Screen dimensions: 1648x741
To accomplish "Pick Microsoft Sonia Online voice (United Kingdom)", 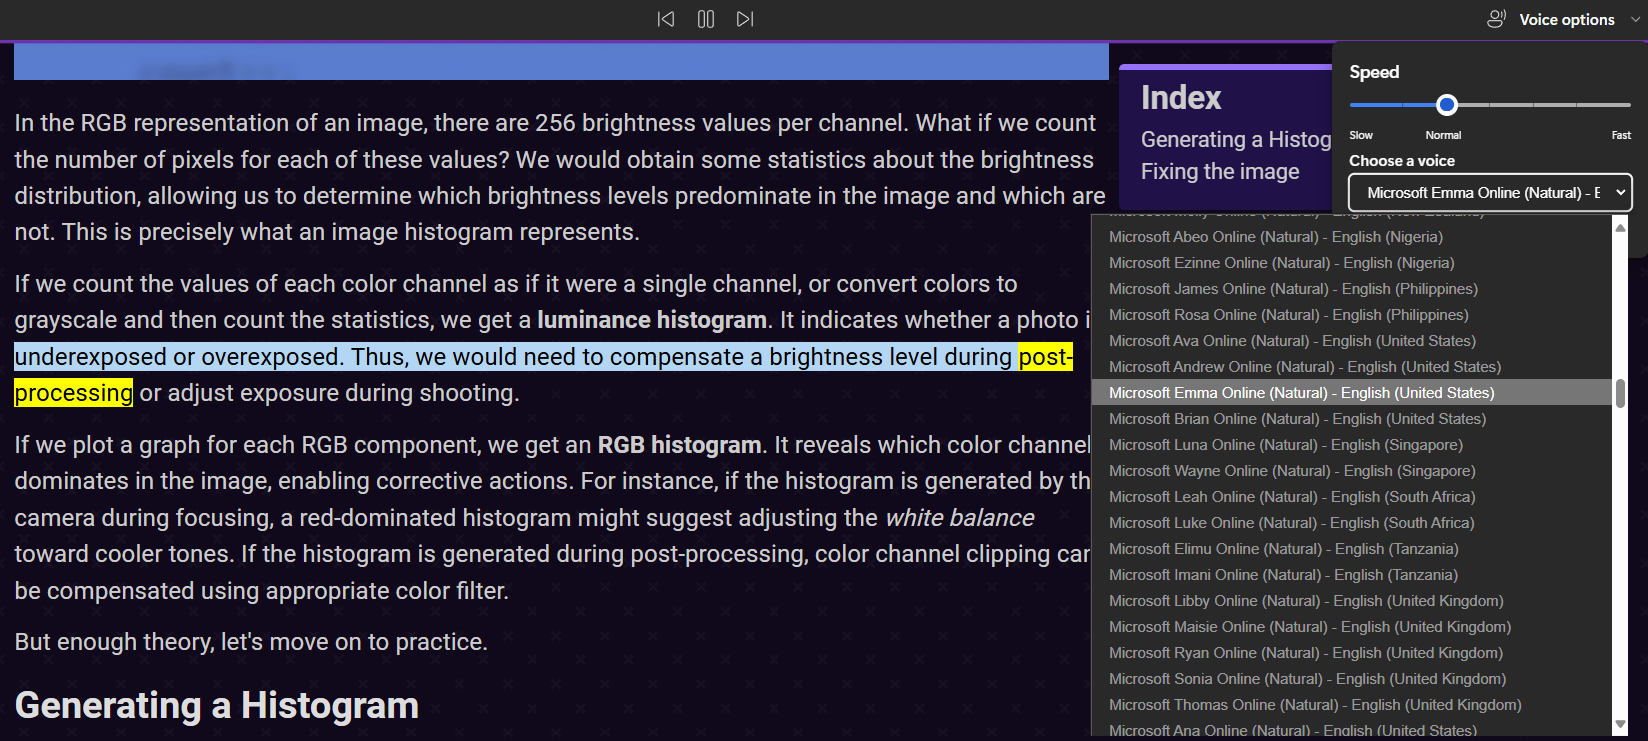I will [1307, 679].
